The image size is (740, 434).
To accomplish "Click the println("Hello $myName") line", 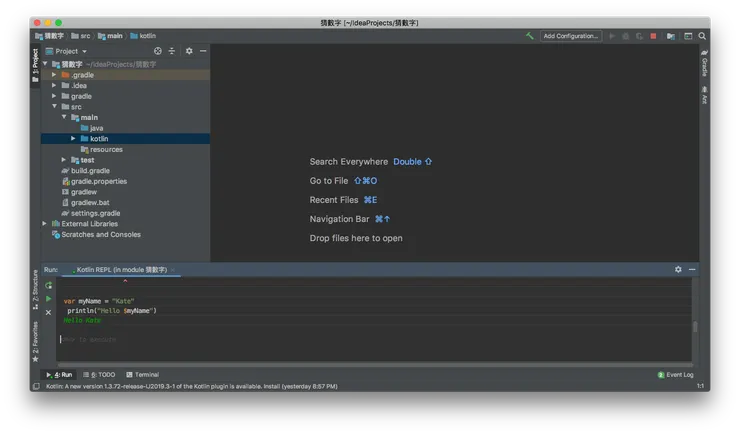I will (112, 310).
